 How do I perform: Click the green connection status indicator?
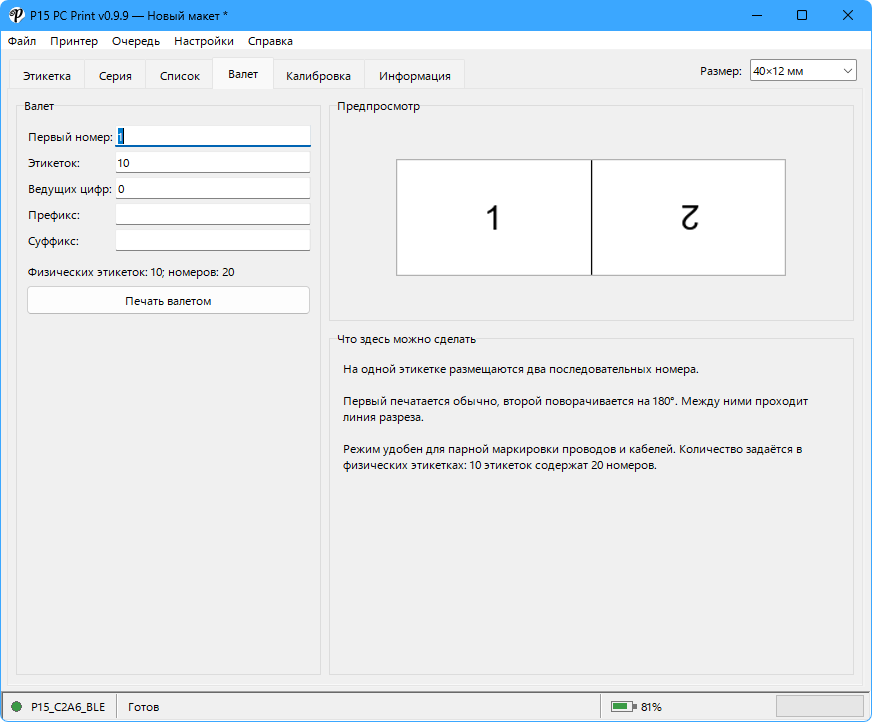17,706
